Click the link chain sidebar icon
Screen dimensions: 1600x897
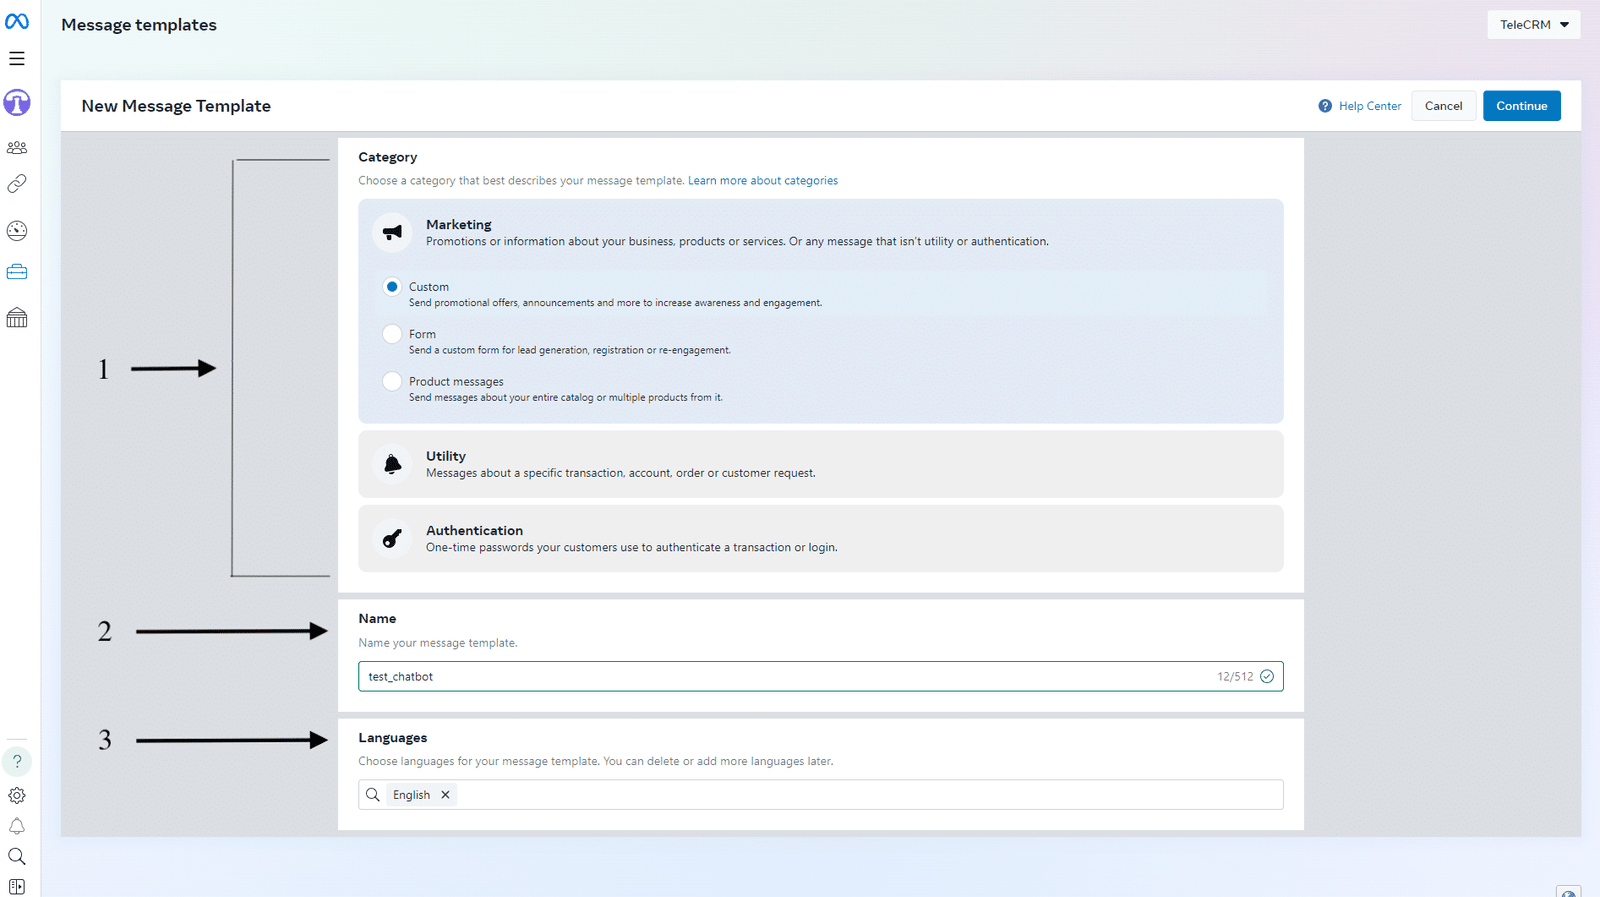[17, 184]
